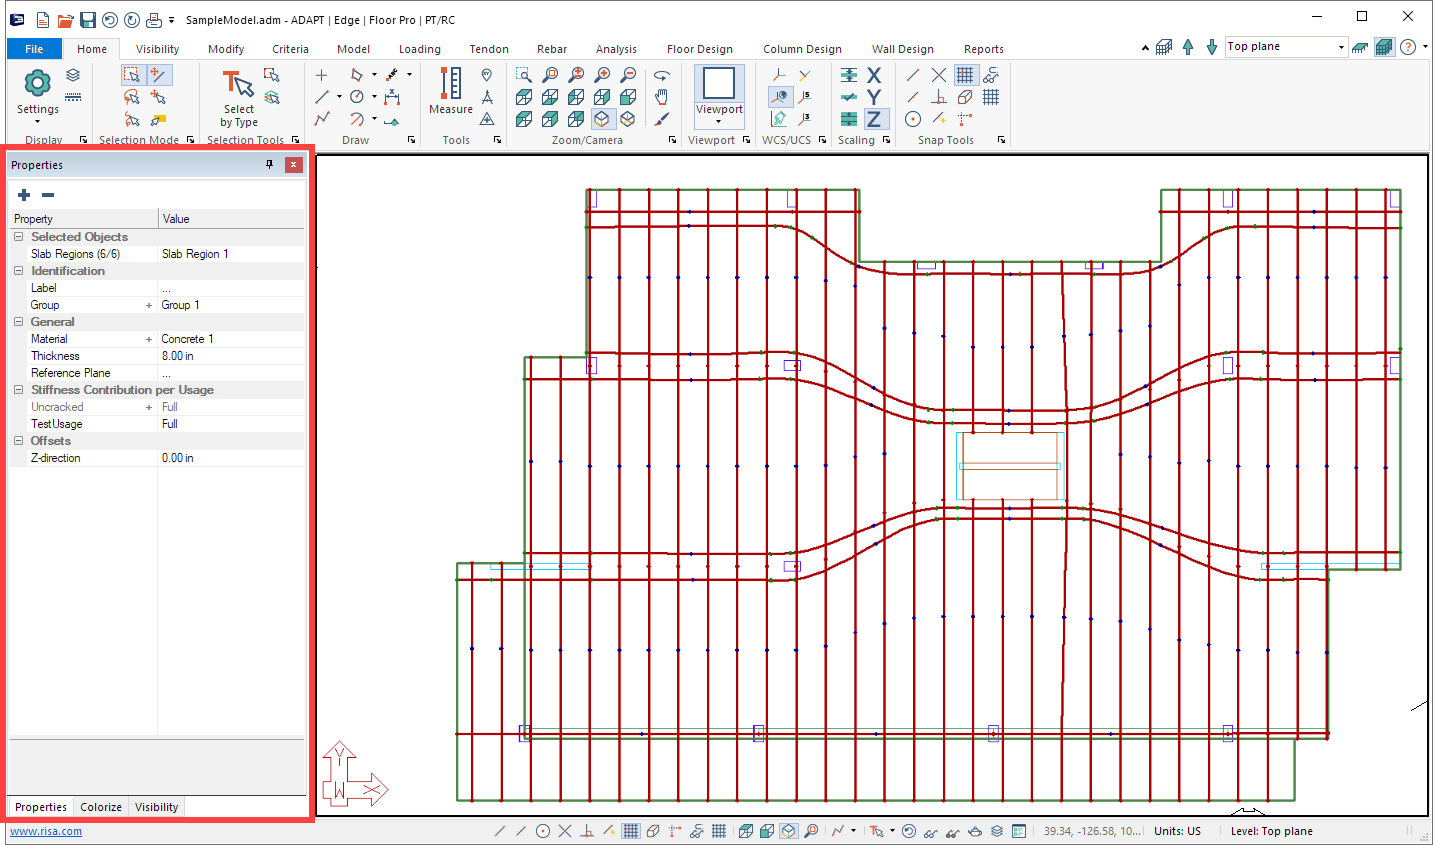Select the Y scaling axis icon
This screenshot has height=845, width=1433.
(x=874, y=97)
